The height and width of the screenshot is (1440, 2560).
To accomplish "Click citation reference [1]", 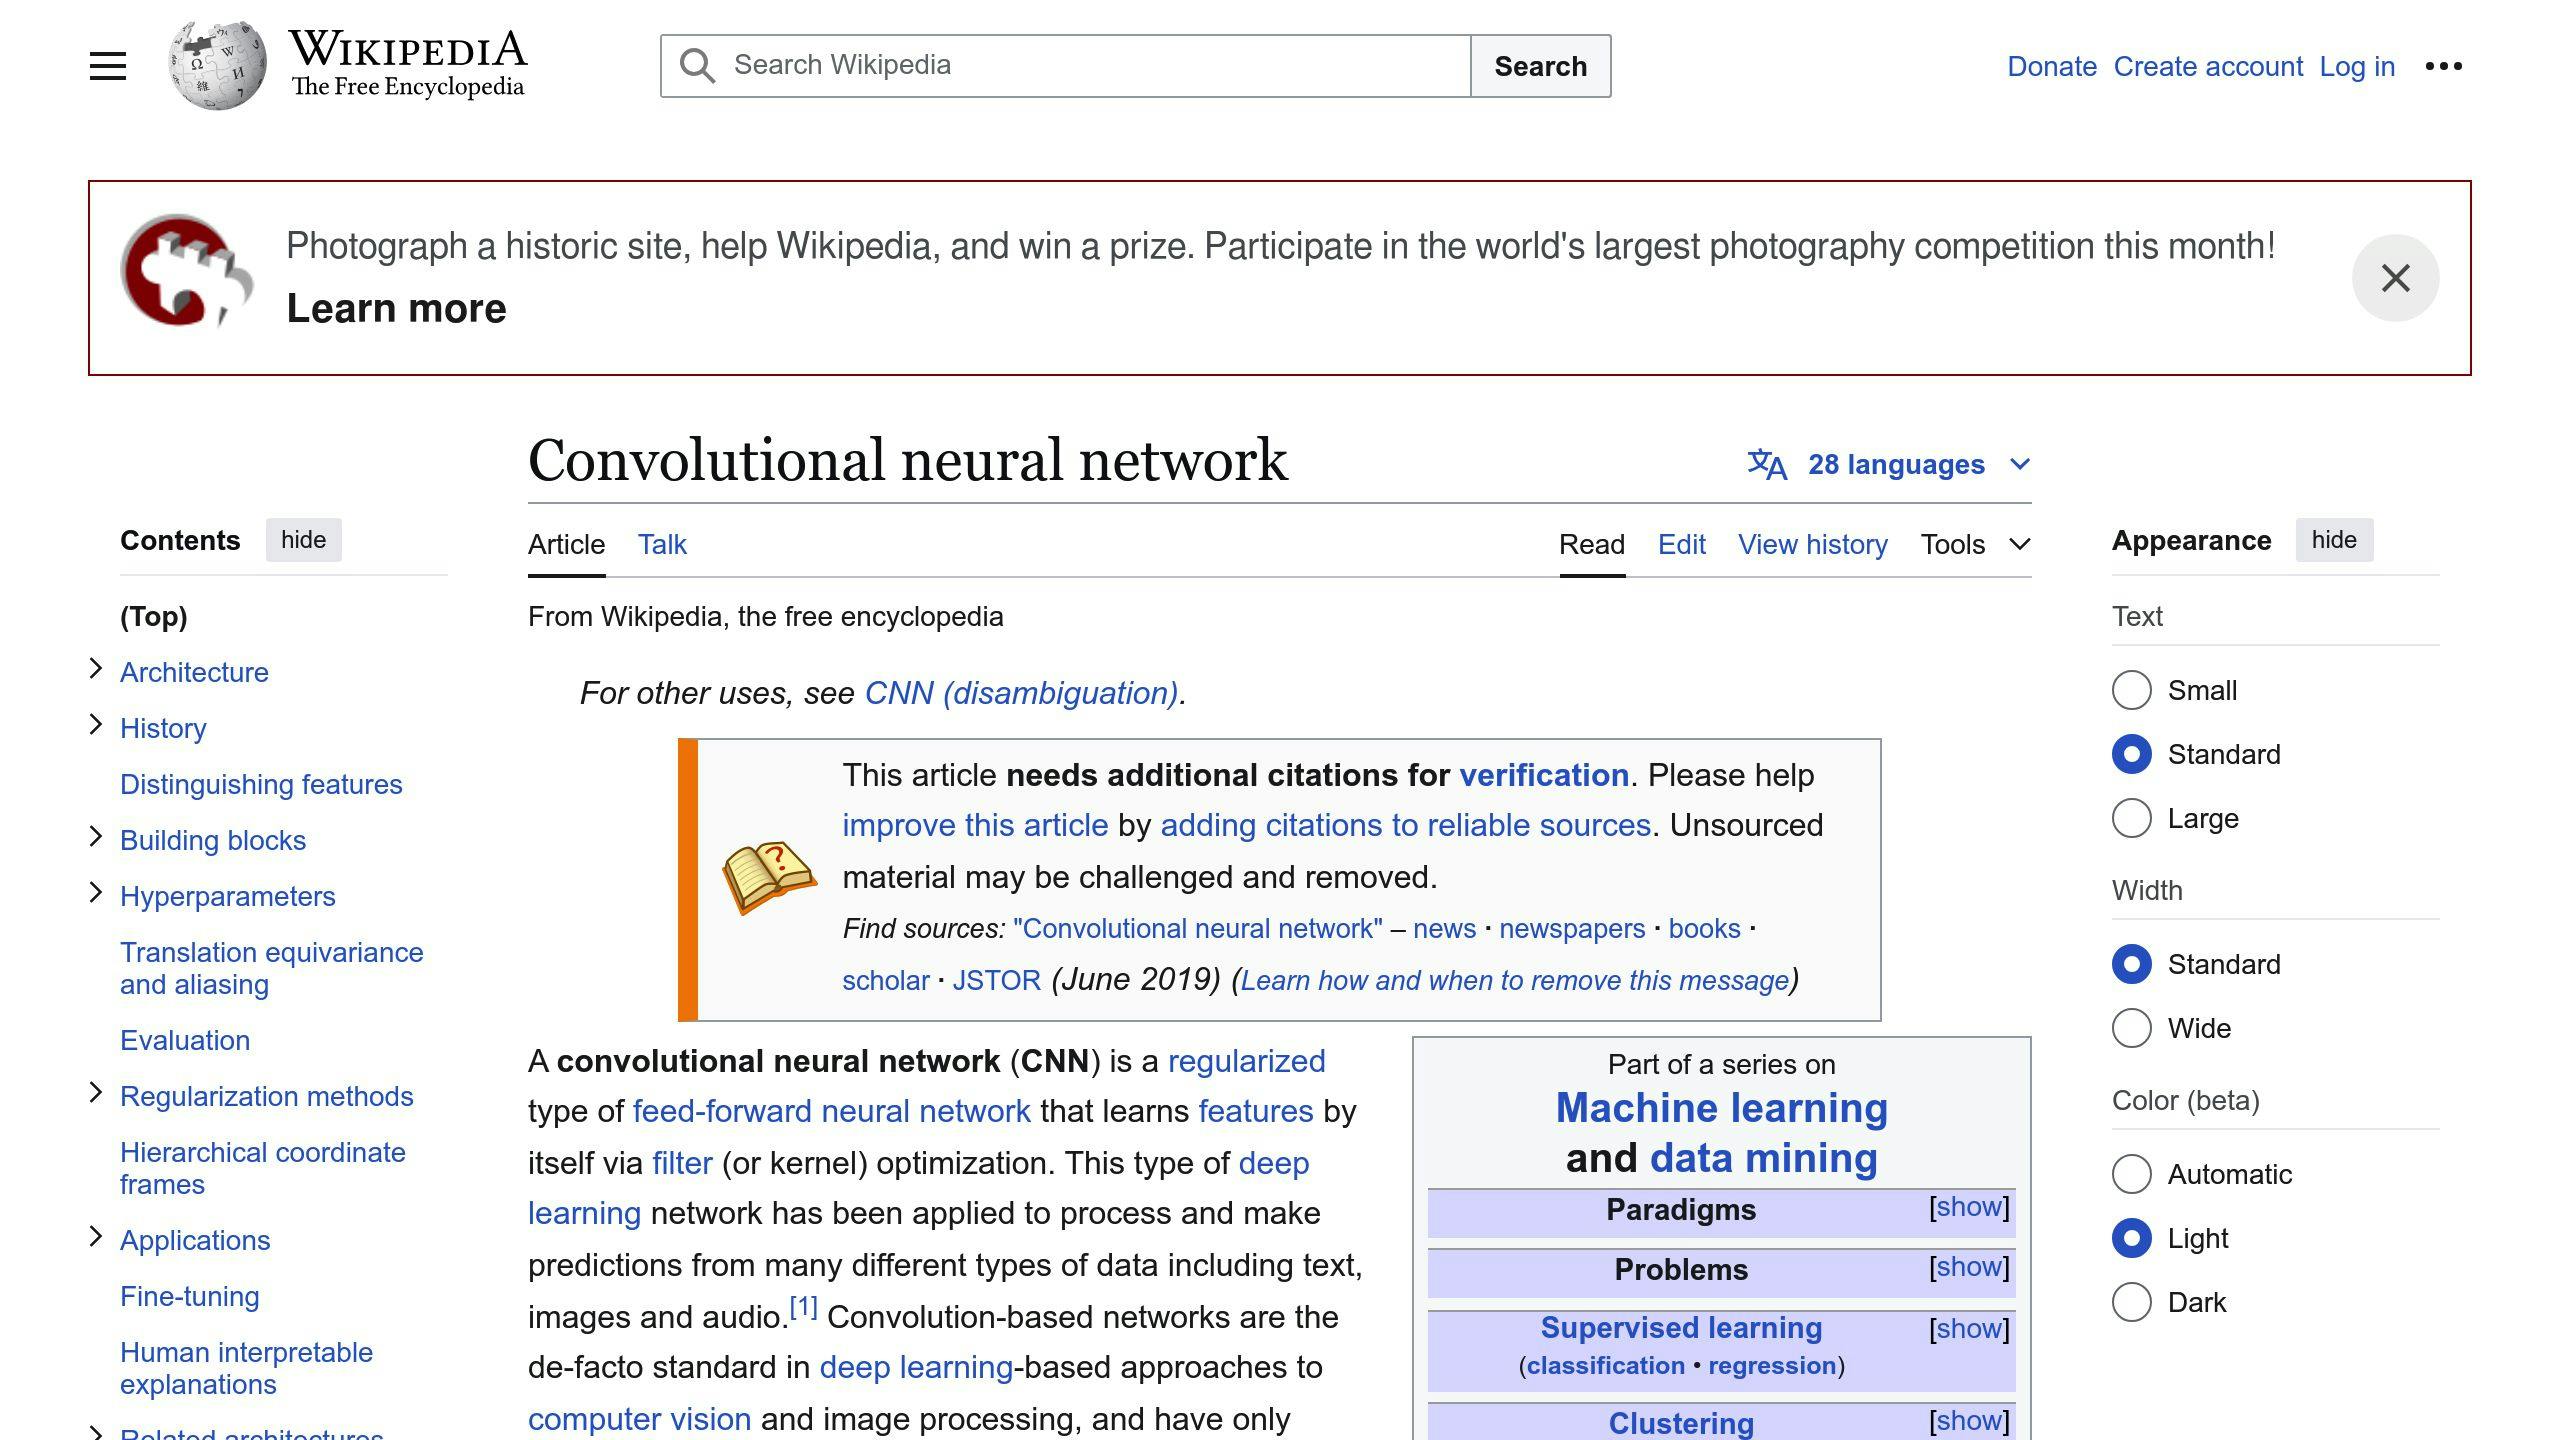I will click(x=803, y=1307).
